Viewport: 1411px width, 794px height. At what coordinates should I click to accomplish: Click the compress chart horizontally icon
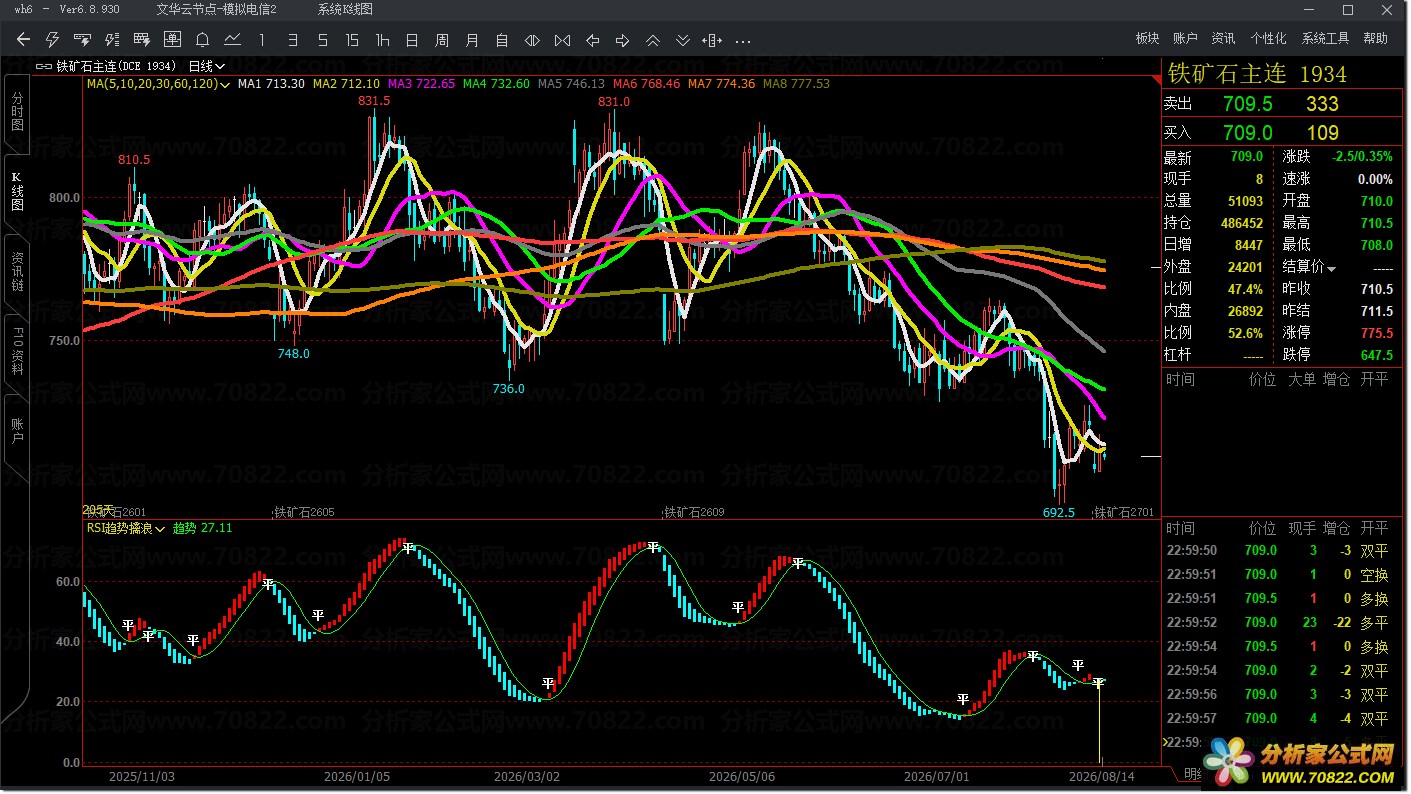click(x=562, y=40)
